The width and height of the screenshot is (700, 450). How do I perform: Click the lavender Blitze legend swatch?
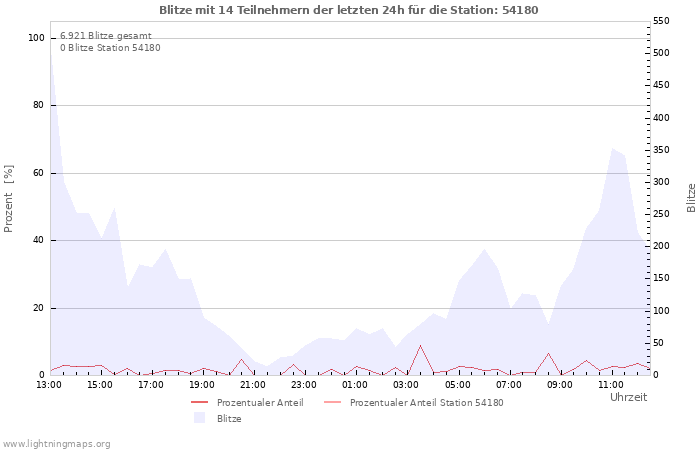tap(199, 419)
